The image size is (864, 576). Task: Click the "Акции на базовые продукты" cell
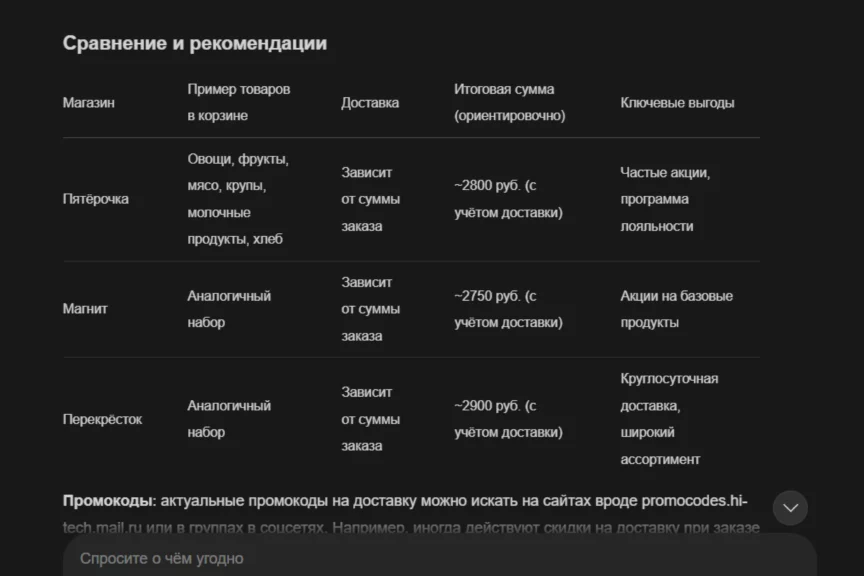[676, 309]
